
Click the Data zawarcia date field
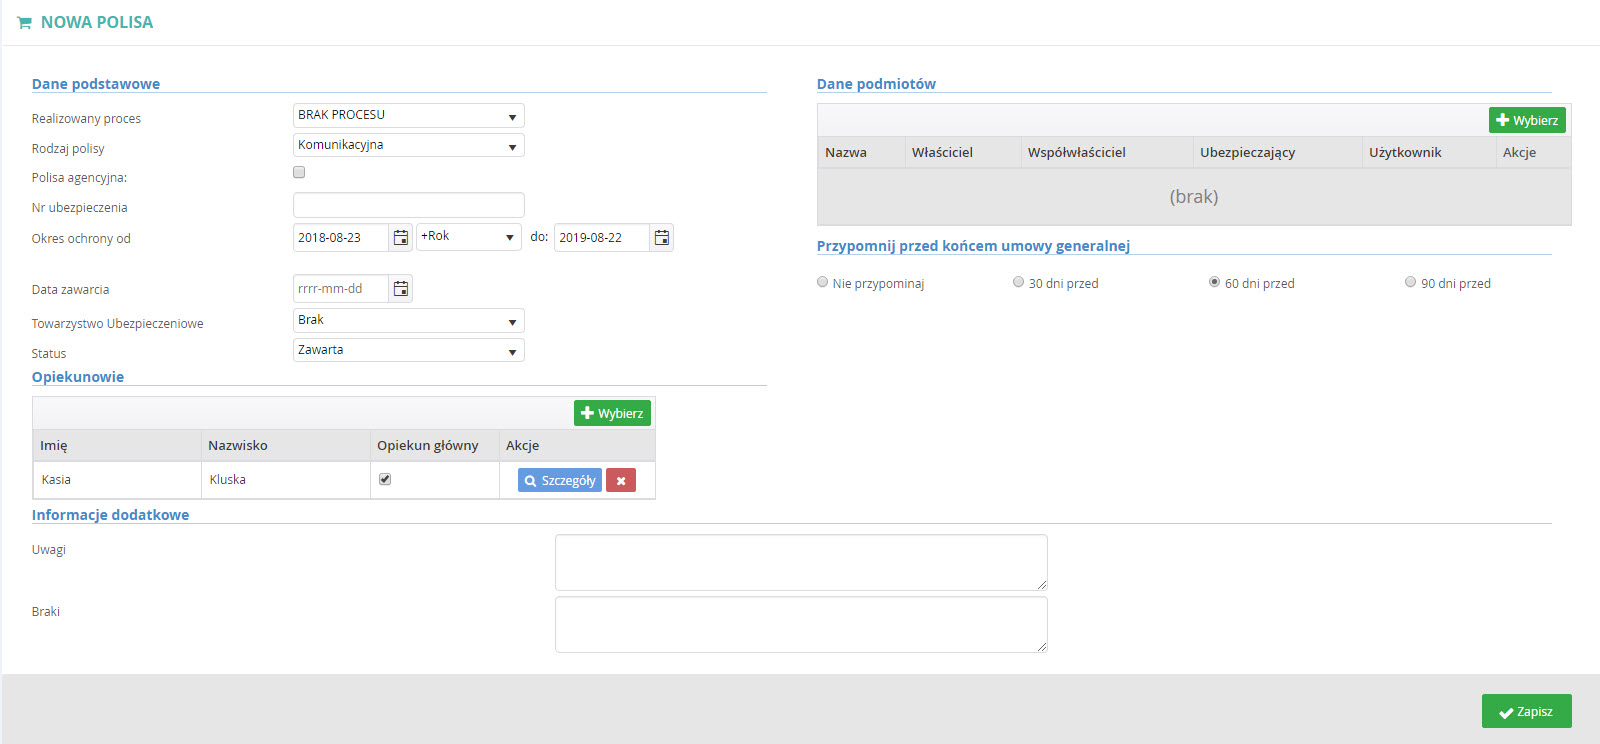point(341,289)
